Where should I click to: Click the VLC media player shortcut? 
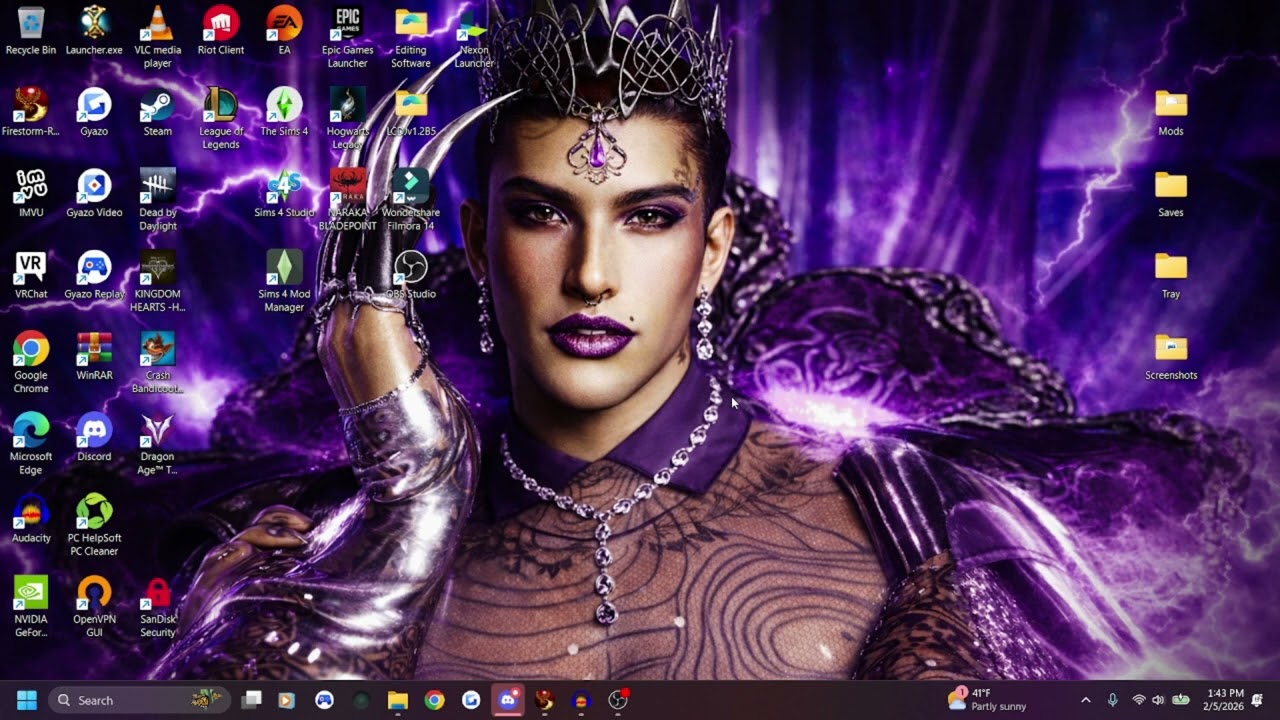[157, 37]
